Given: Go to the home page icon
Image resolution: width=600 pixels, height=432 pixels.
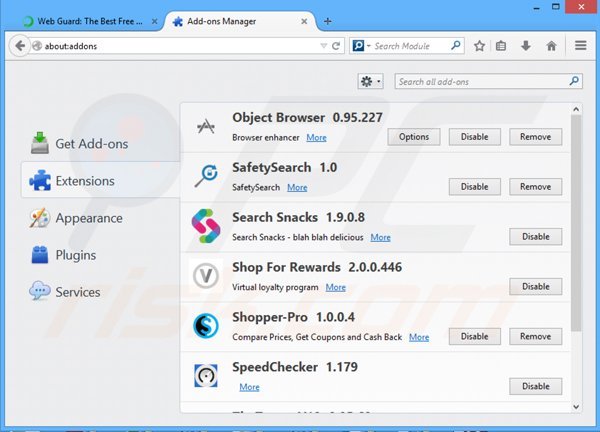Looking at the screenshot, I should (x=551, y=46).
